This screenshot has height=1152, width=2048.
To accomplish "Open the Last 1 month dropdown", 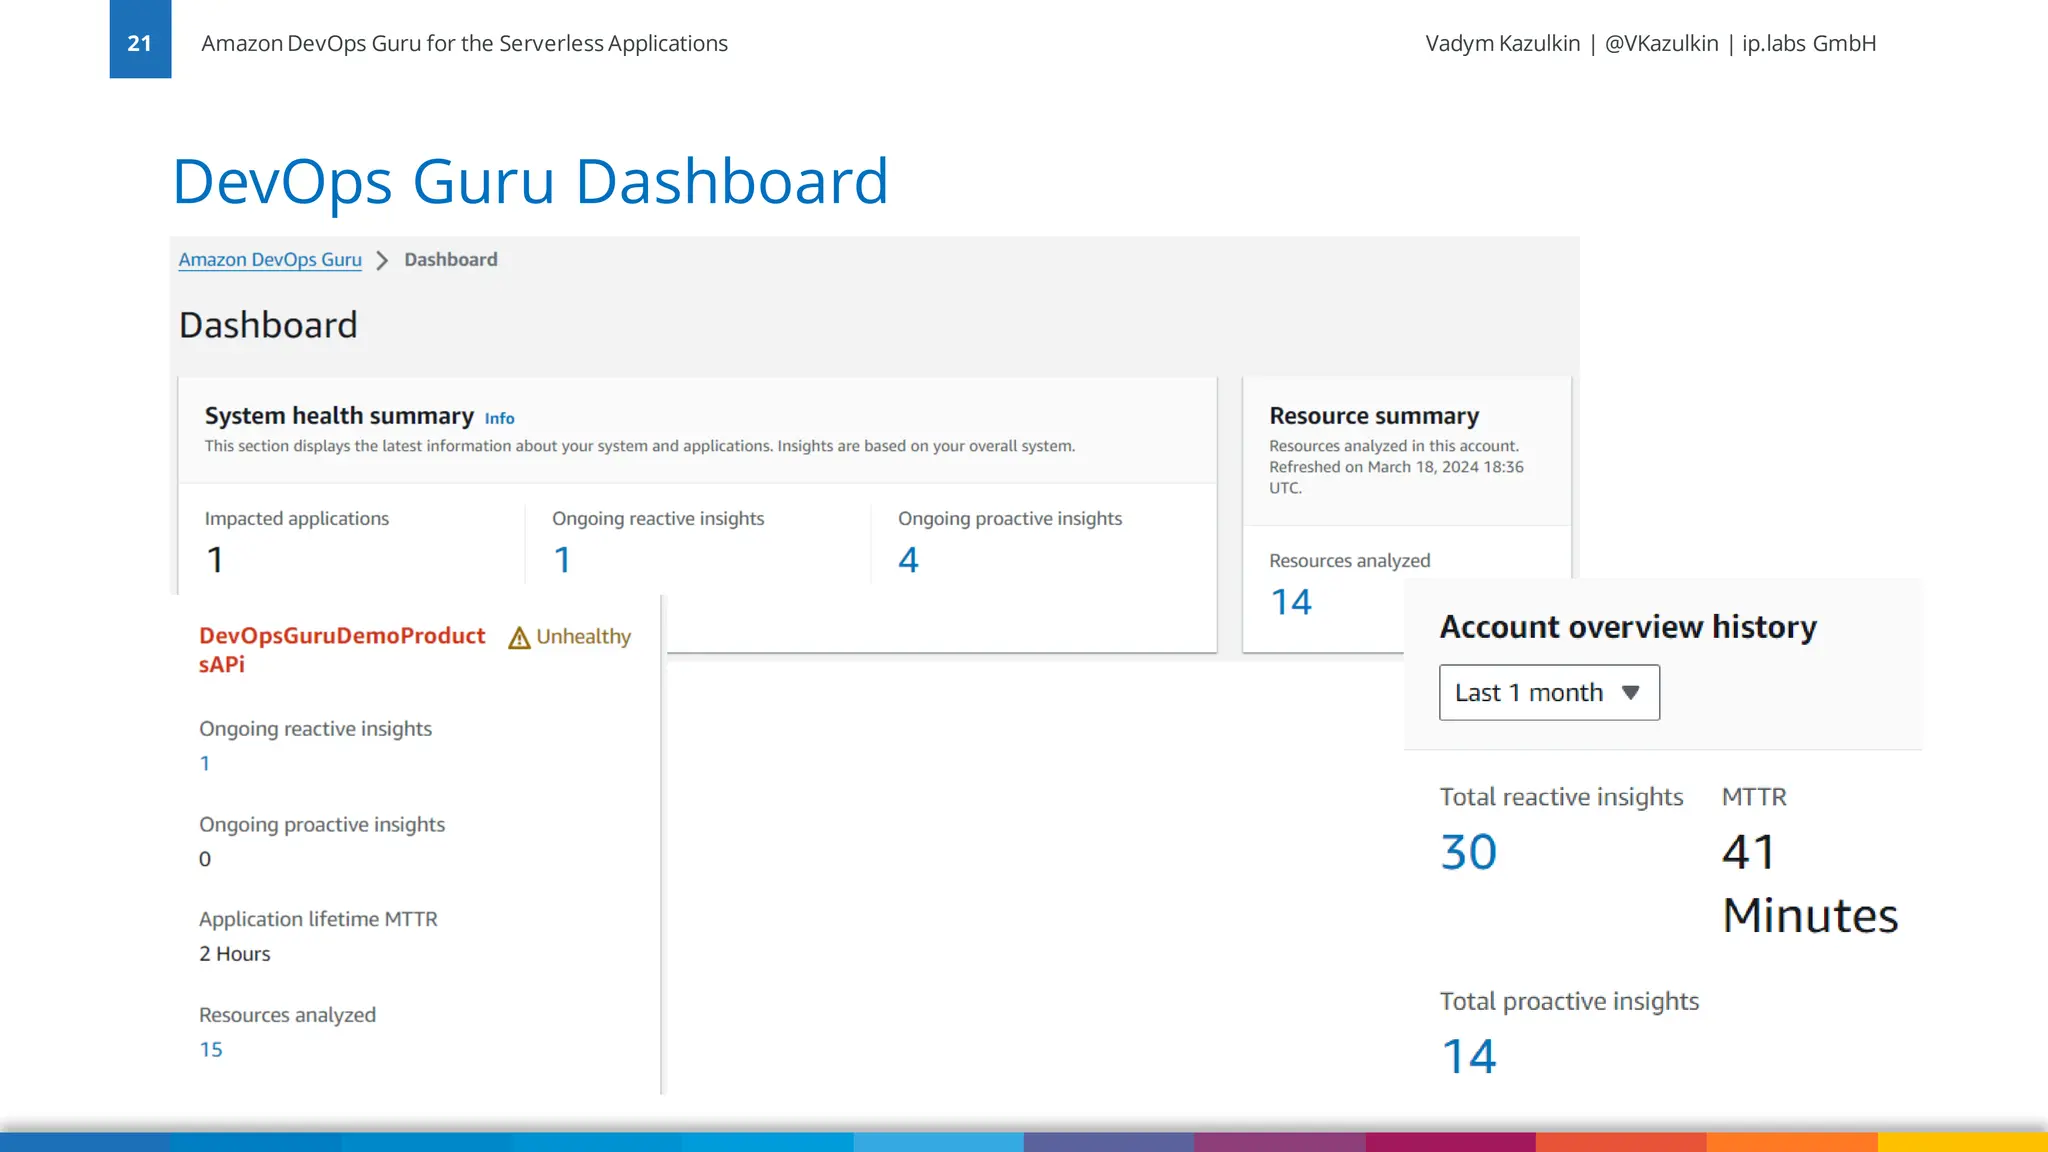I will [1548, 692].
